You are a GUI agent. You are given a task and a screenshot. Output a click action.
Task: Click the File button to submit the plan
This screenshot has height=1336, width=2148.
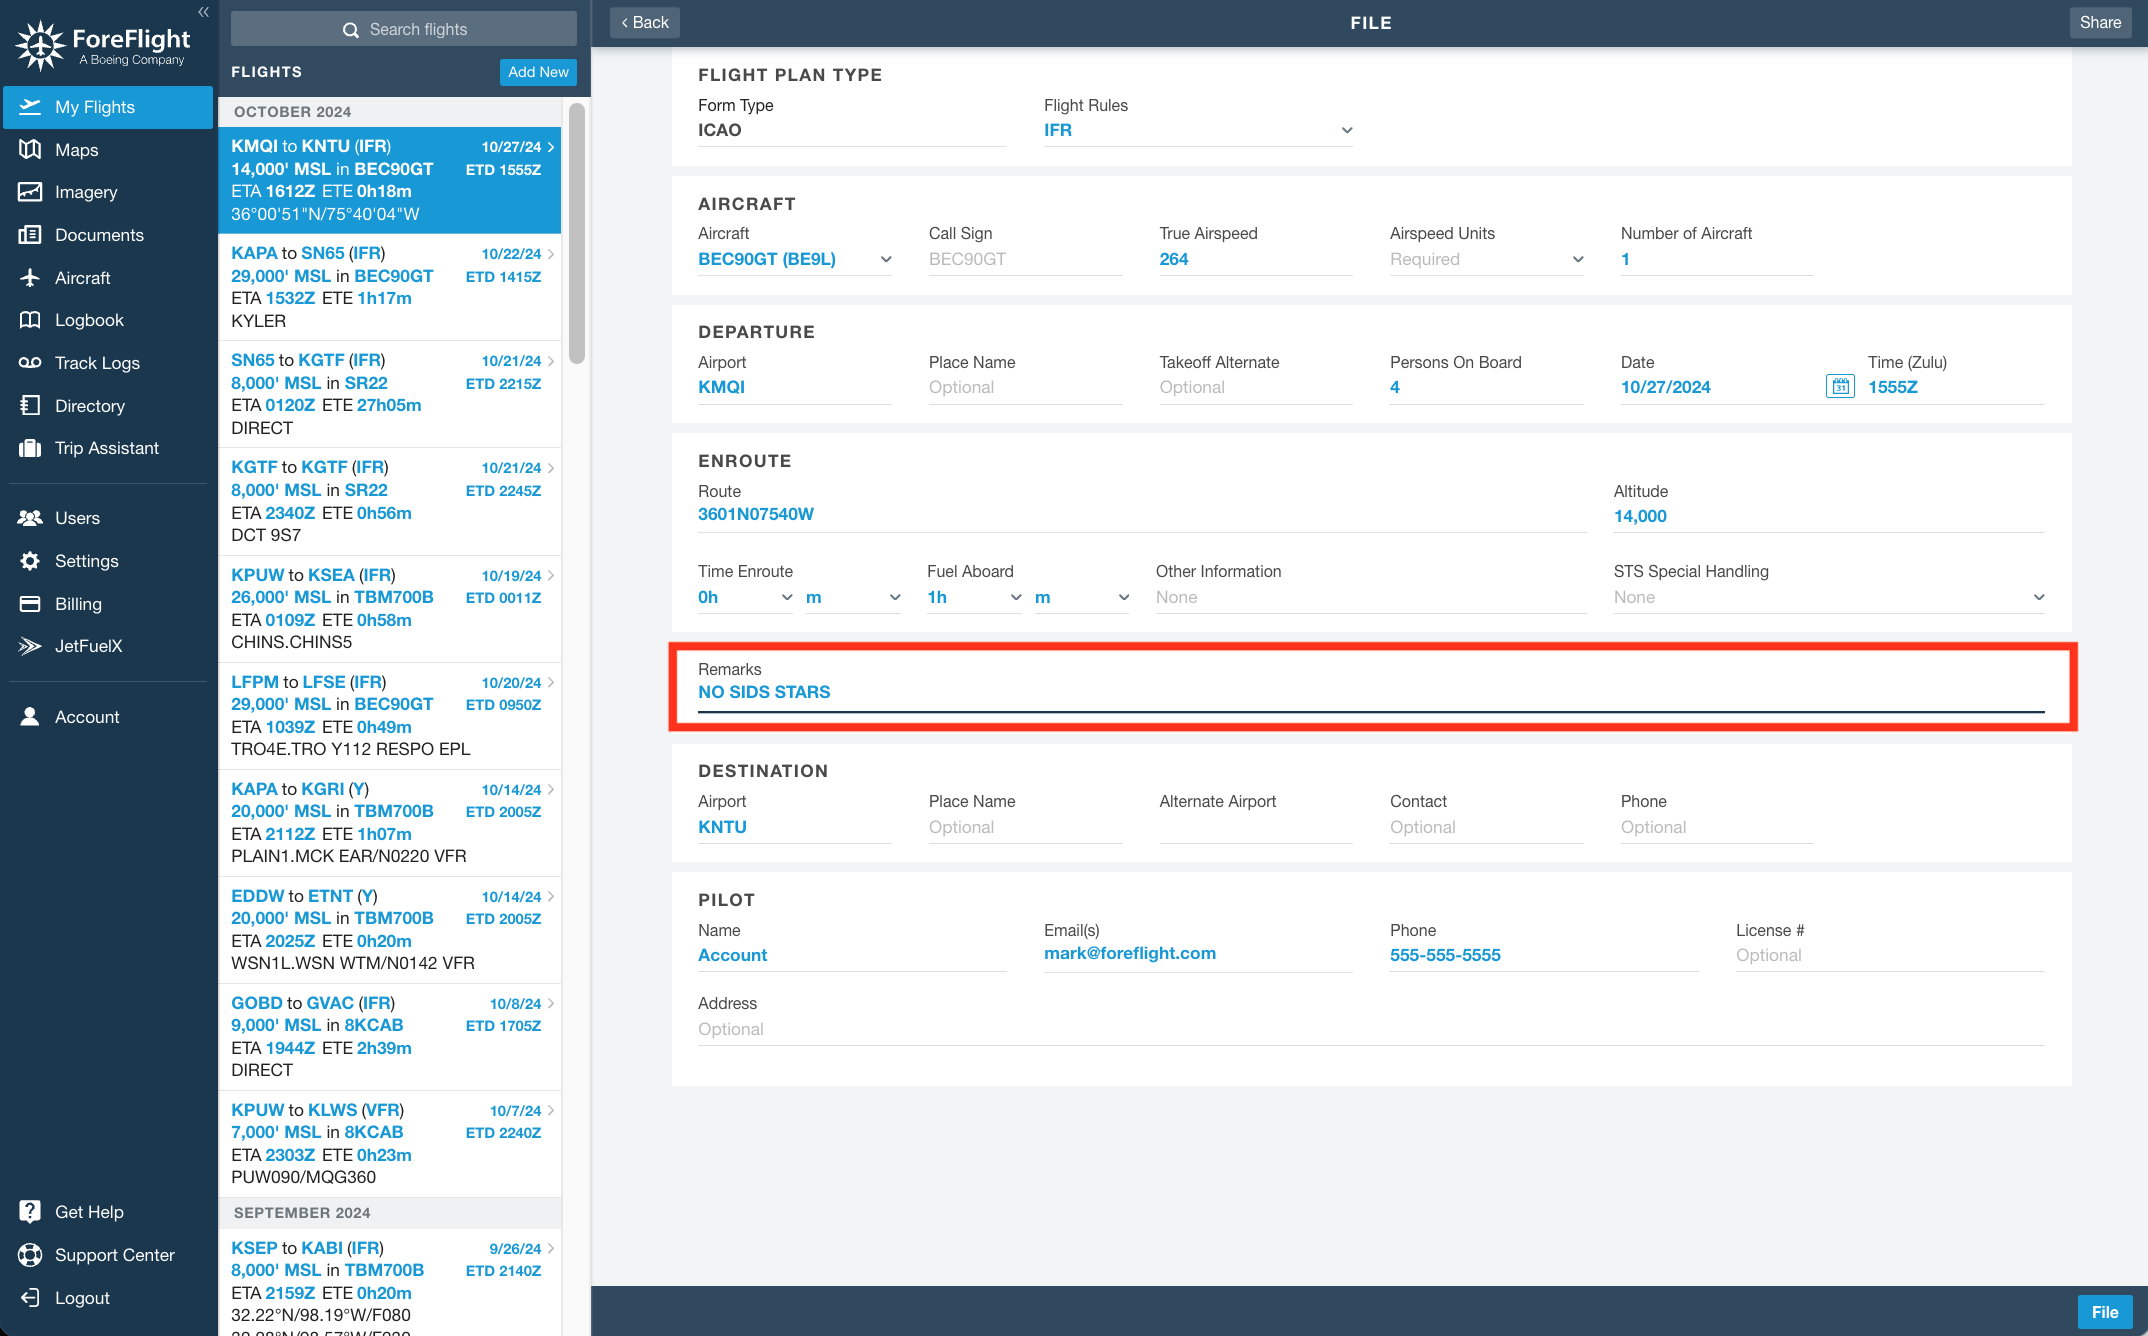pos(2105,1311)
